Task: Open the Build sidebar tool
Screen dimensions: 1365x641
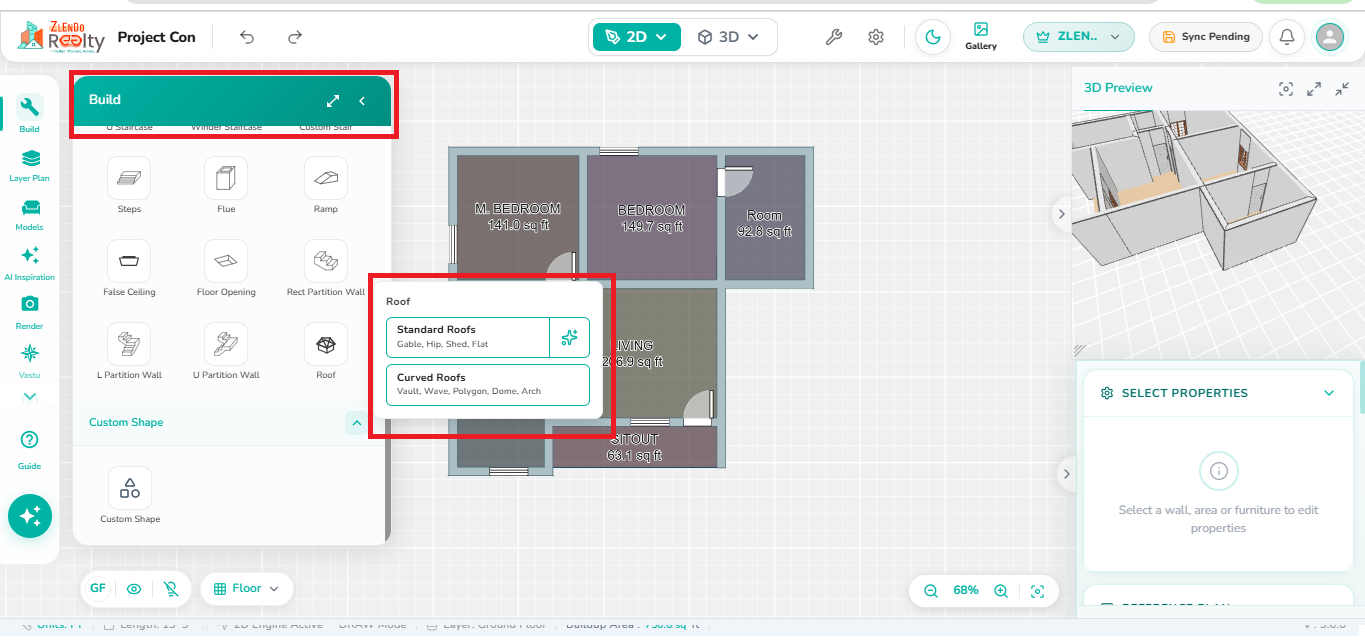Action: point(30,114)
